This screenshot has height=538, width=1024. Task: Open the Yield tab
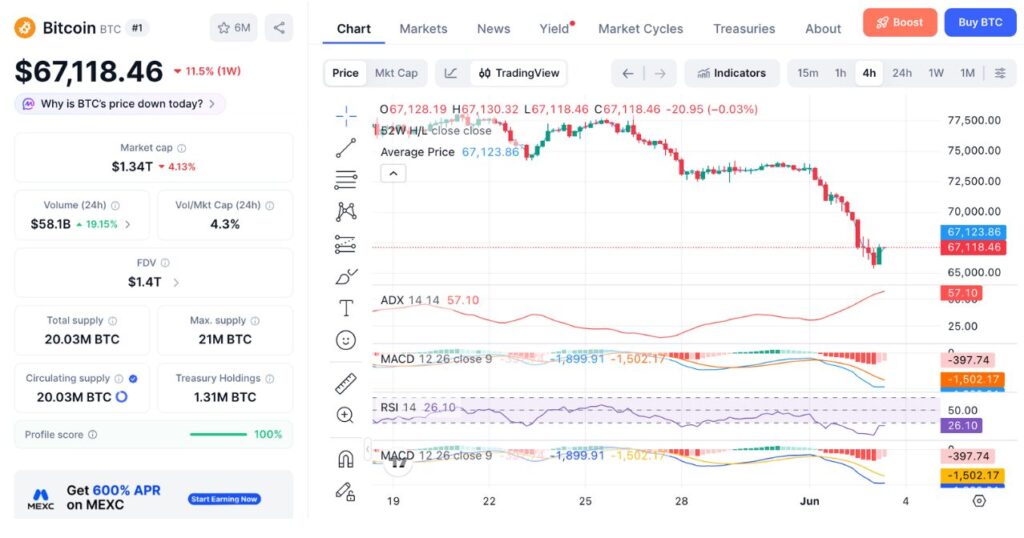(554, 29)
